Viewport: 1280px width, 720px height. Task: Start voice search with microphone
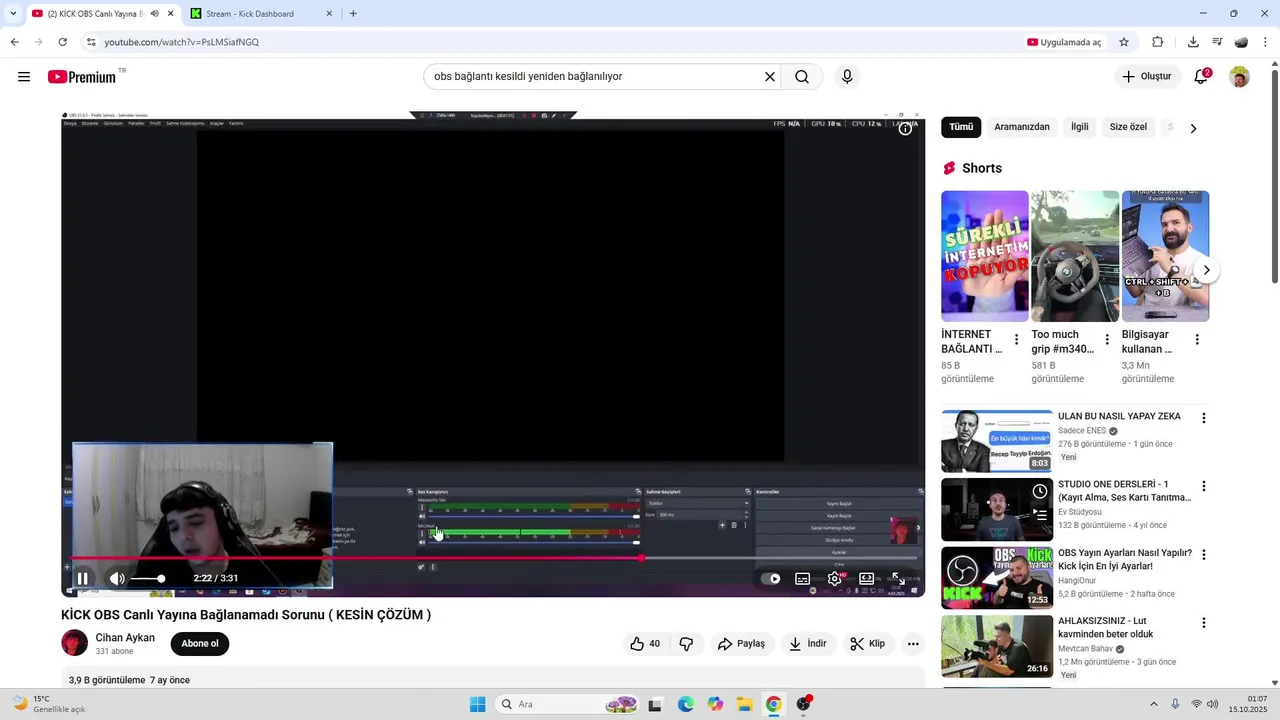(847, 77)
